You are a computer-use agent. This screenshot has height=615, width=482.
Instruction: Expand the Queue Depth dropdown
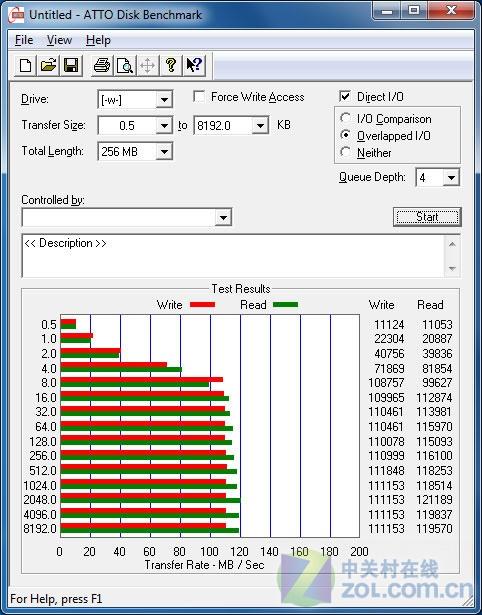(x=451, y=178)
